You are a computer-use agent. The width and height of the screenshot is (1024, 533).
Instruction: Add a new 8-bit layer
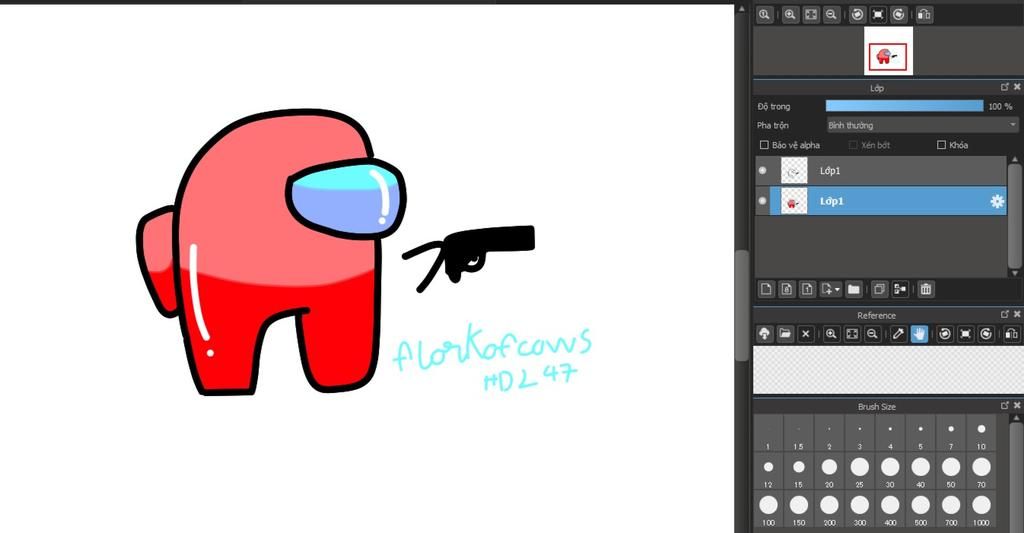787,289
